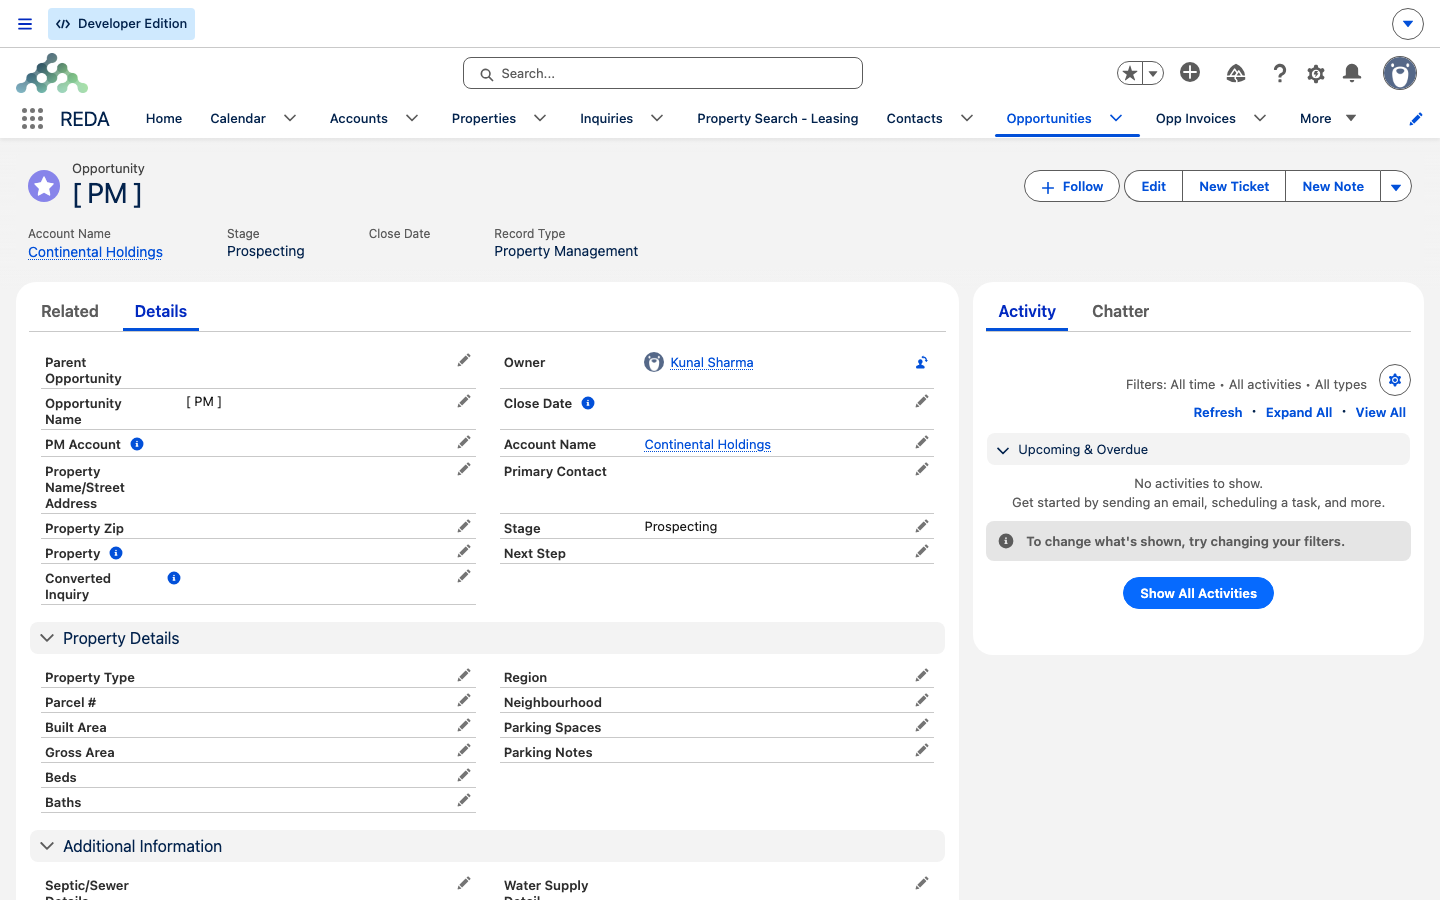Image resolution: width=1440 pixels, height=900 pixels.
Task: Open the favorites list dropdown
Action: pos(1153,73)
